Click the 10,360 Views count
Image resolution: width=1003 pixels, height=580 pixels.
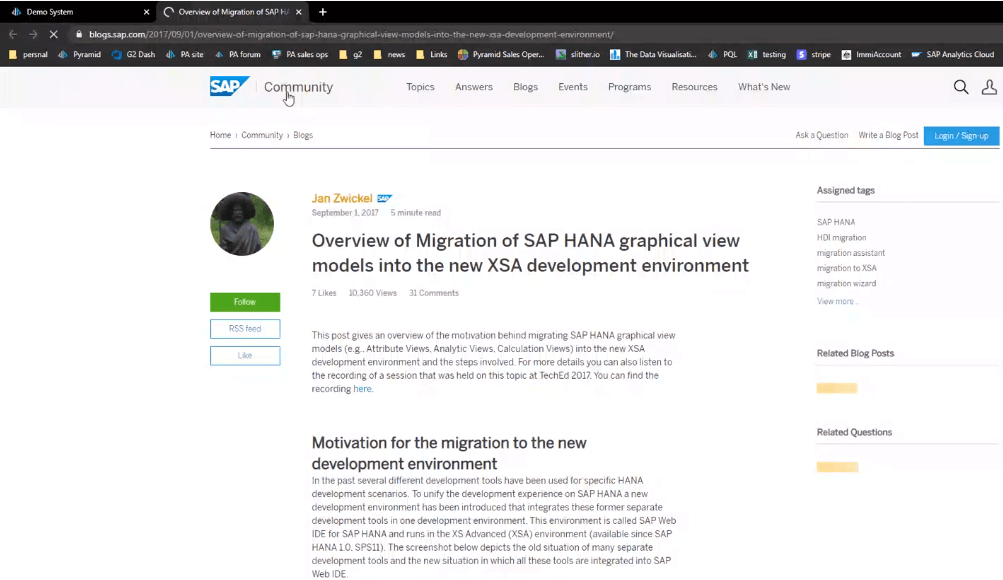click(x=372, y=293)
